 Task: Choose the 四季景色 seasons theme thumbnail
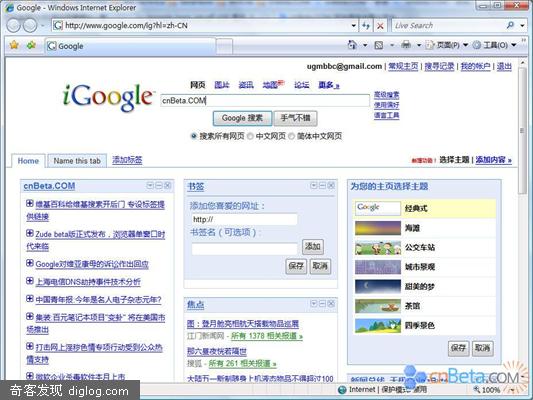pyautogui.click(x=378, y=325)
